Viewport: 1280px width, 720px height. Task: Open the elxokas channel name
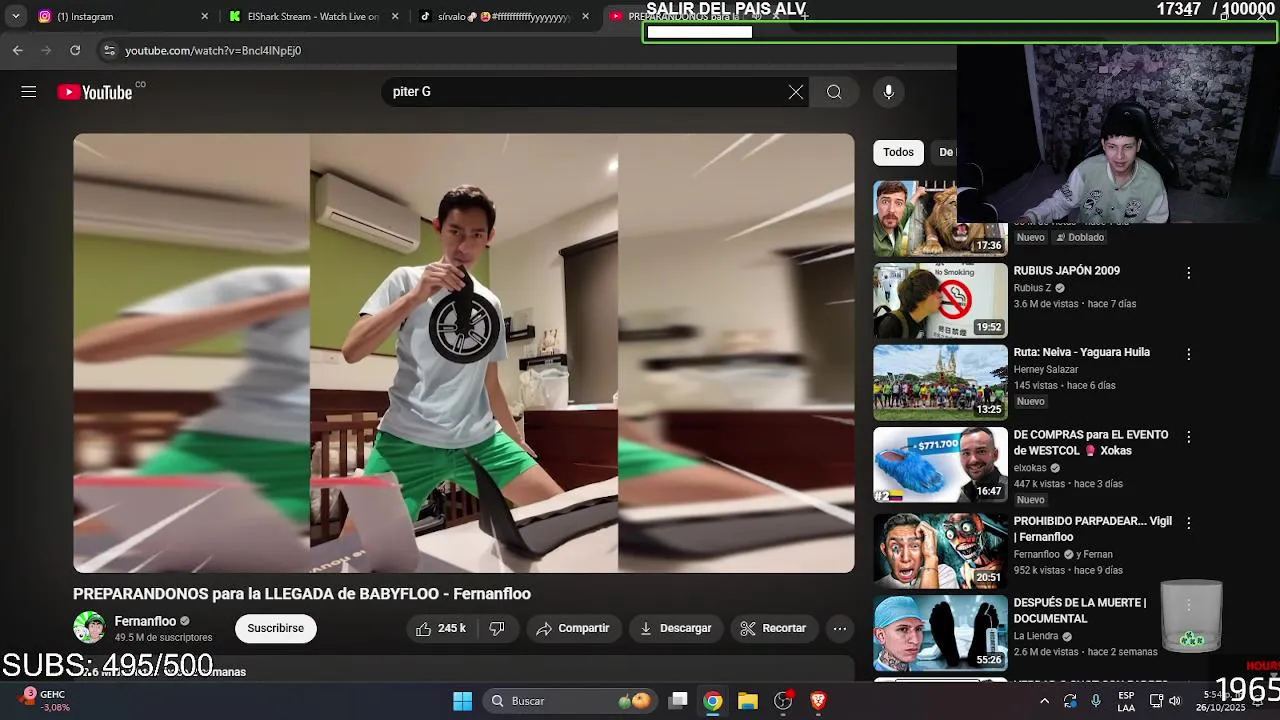pyautogui.click(x=1029, y=467)
